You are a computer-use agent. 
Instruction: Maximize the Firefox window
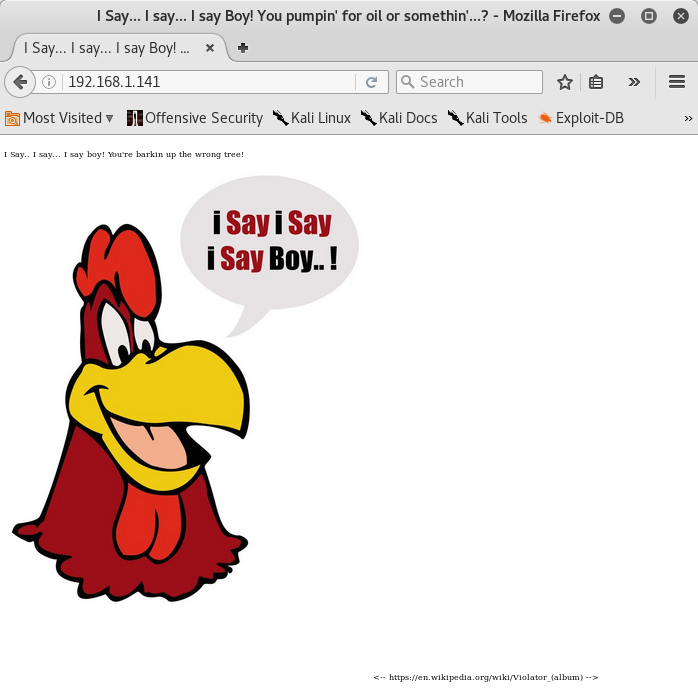tap(649, 16)
